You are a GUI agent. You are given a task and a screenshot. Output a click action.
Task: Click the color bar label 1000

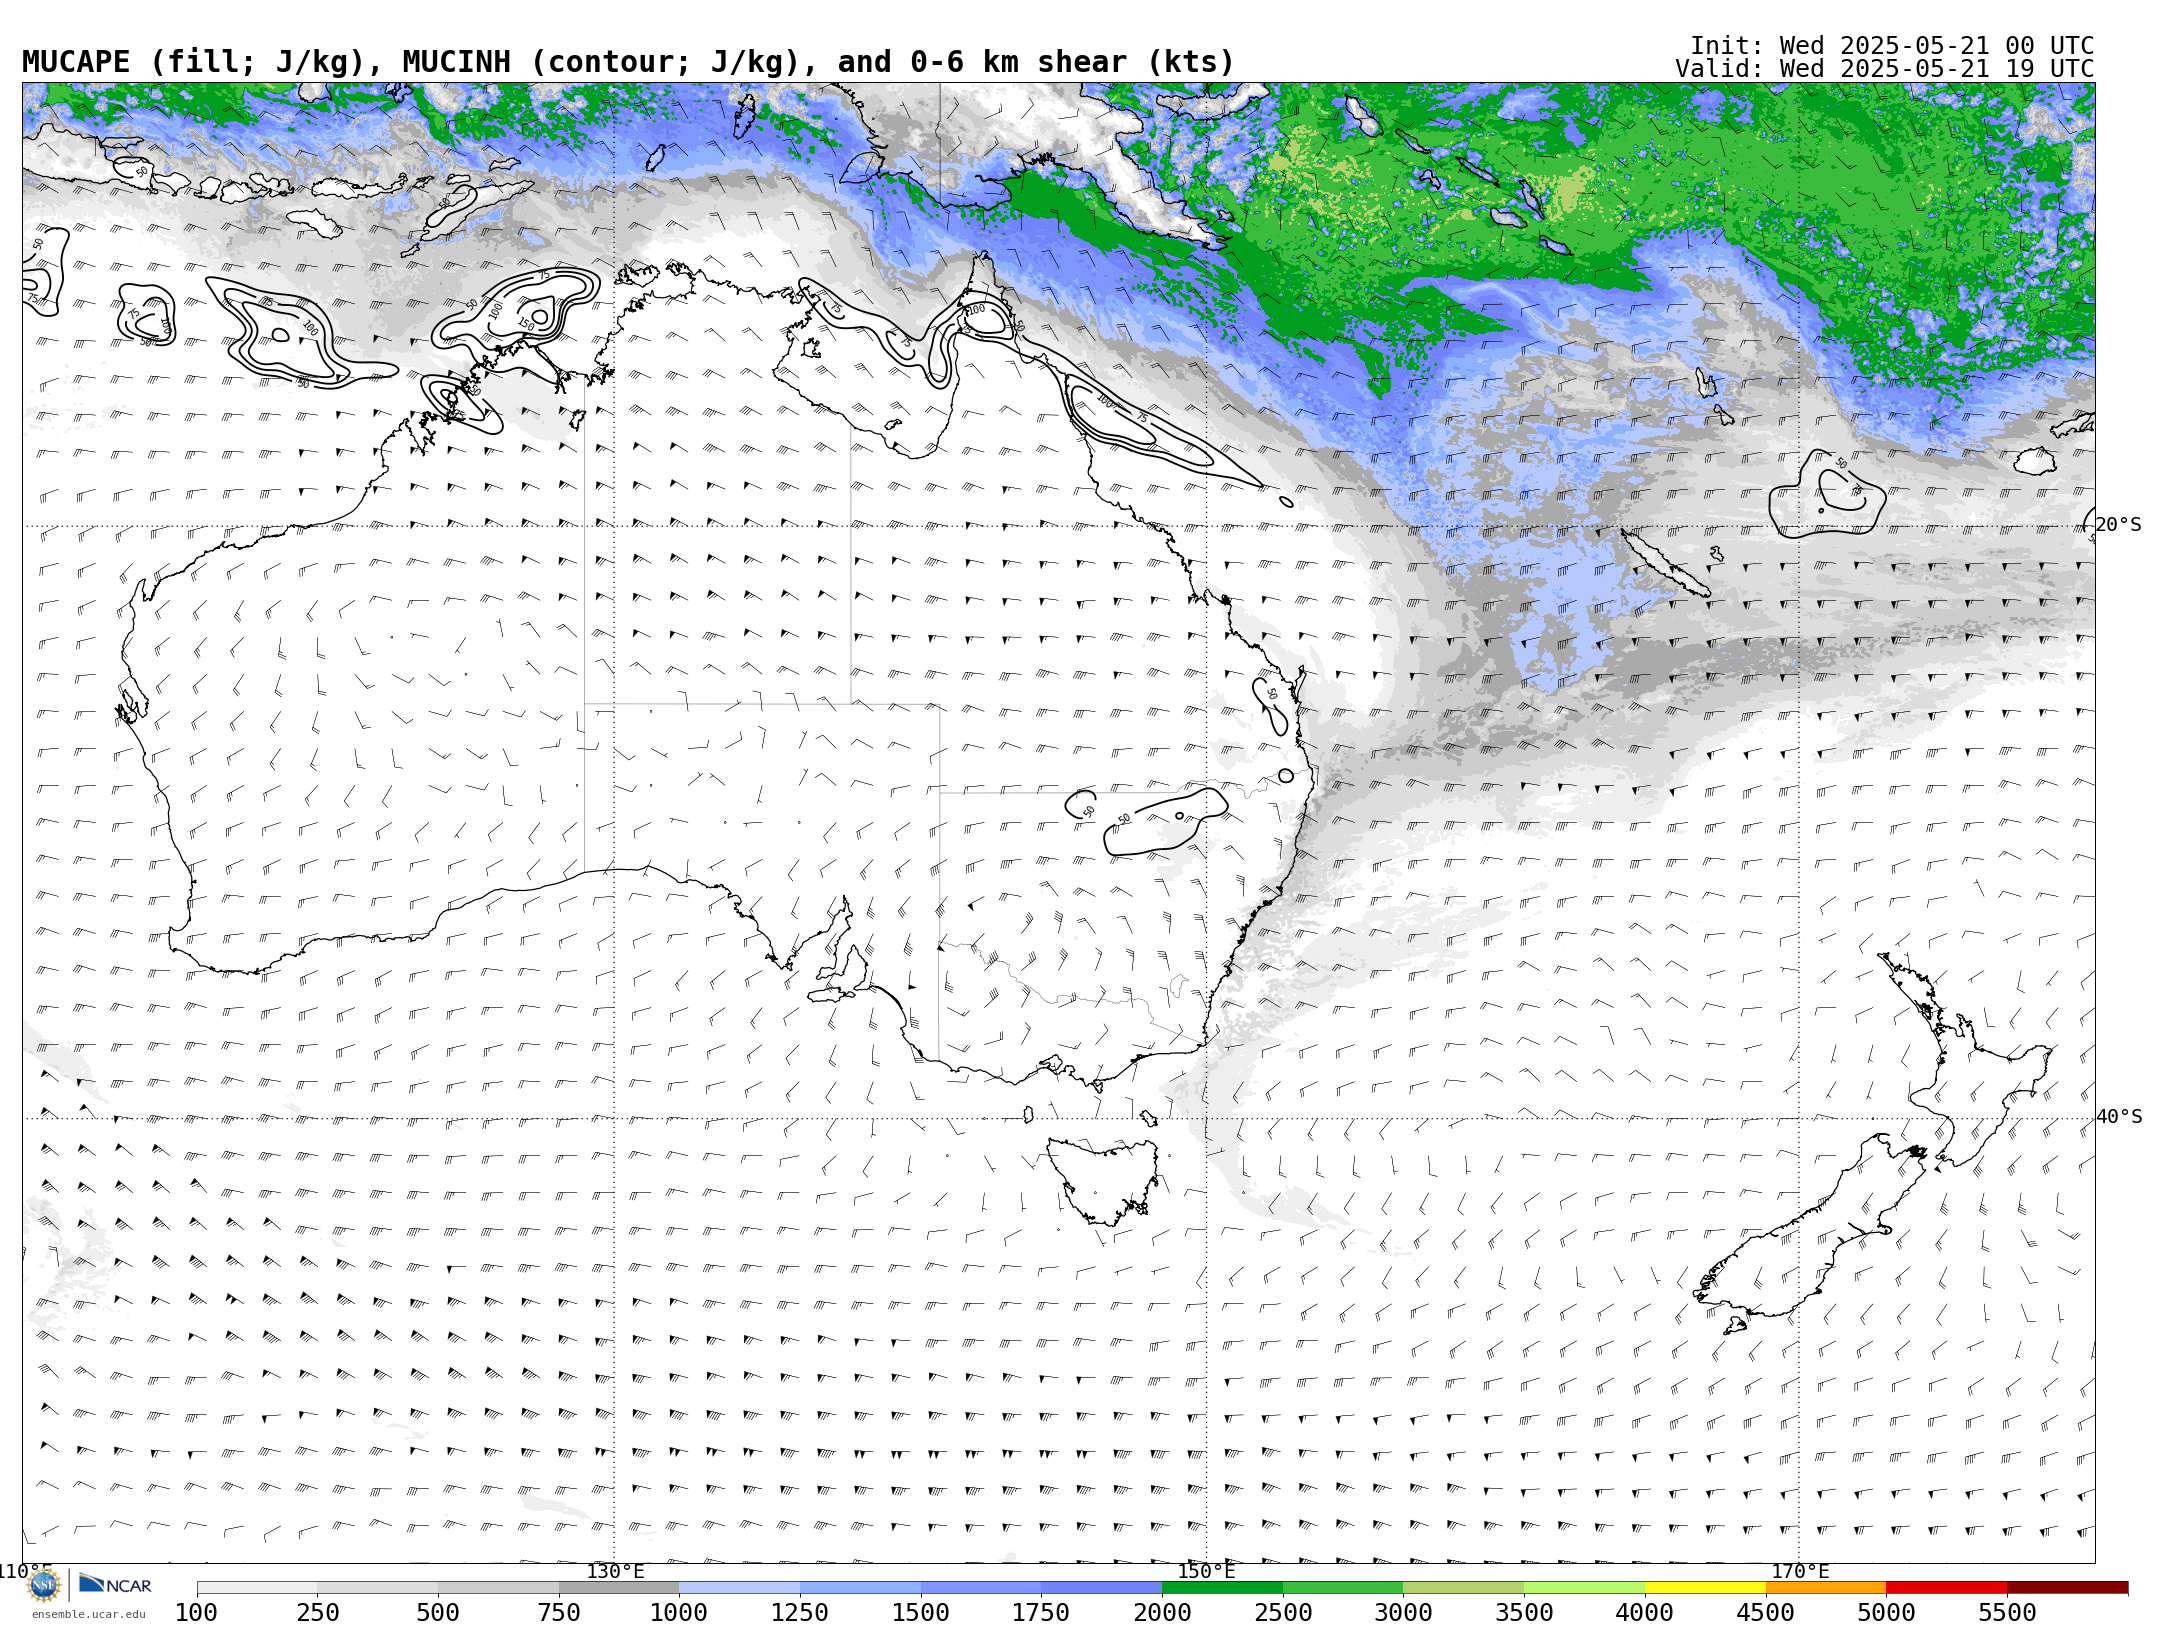tap(679, 1613)
